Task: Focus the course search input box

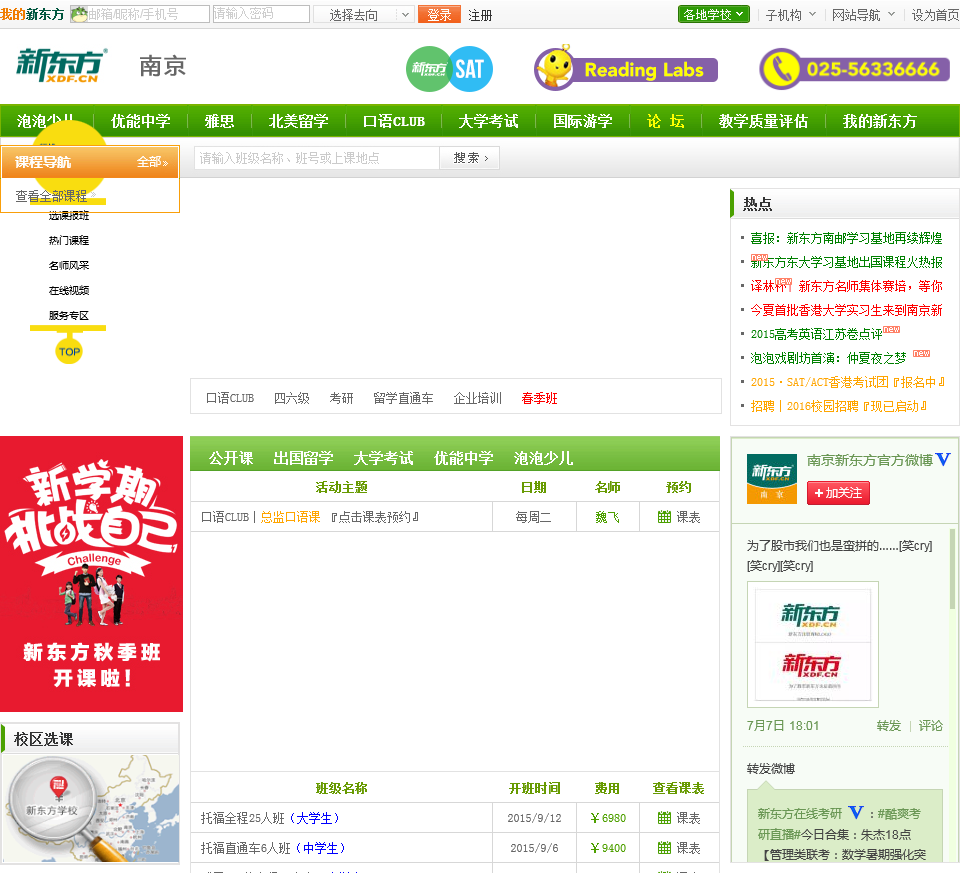Action: (x=317, y=158)
